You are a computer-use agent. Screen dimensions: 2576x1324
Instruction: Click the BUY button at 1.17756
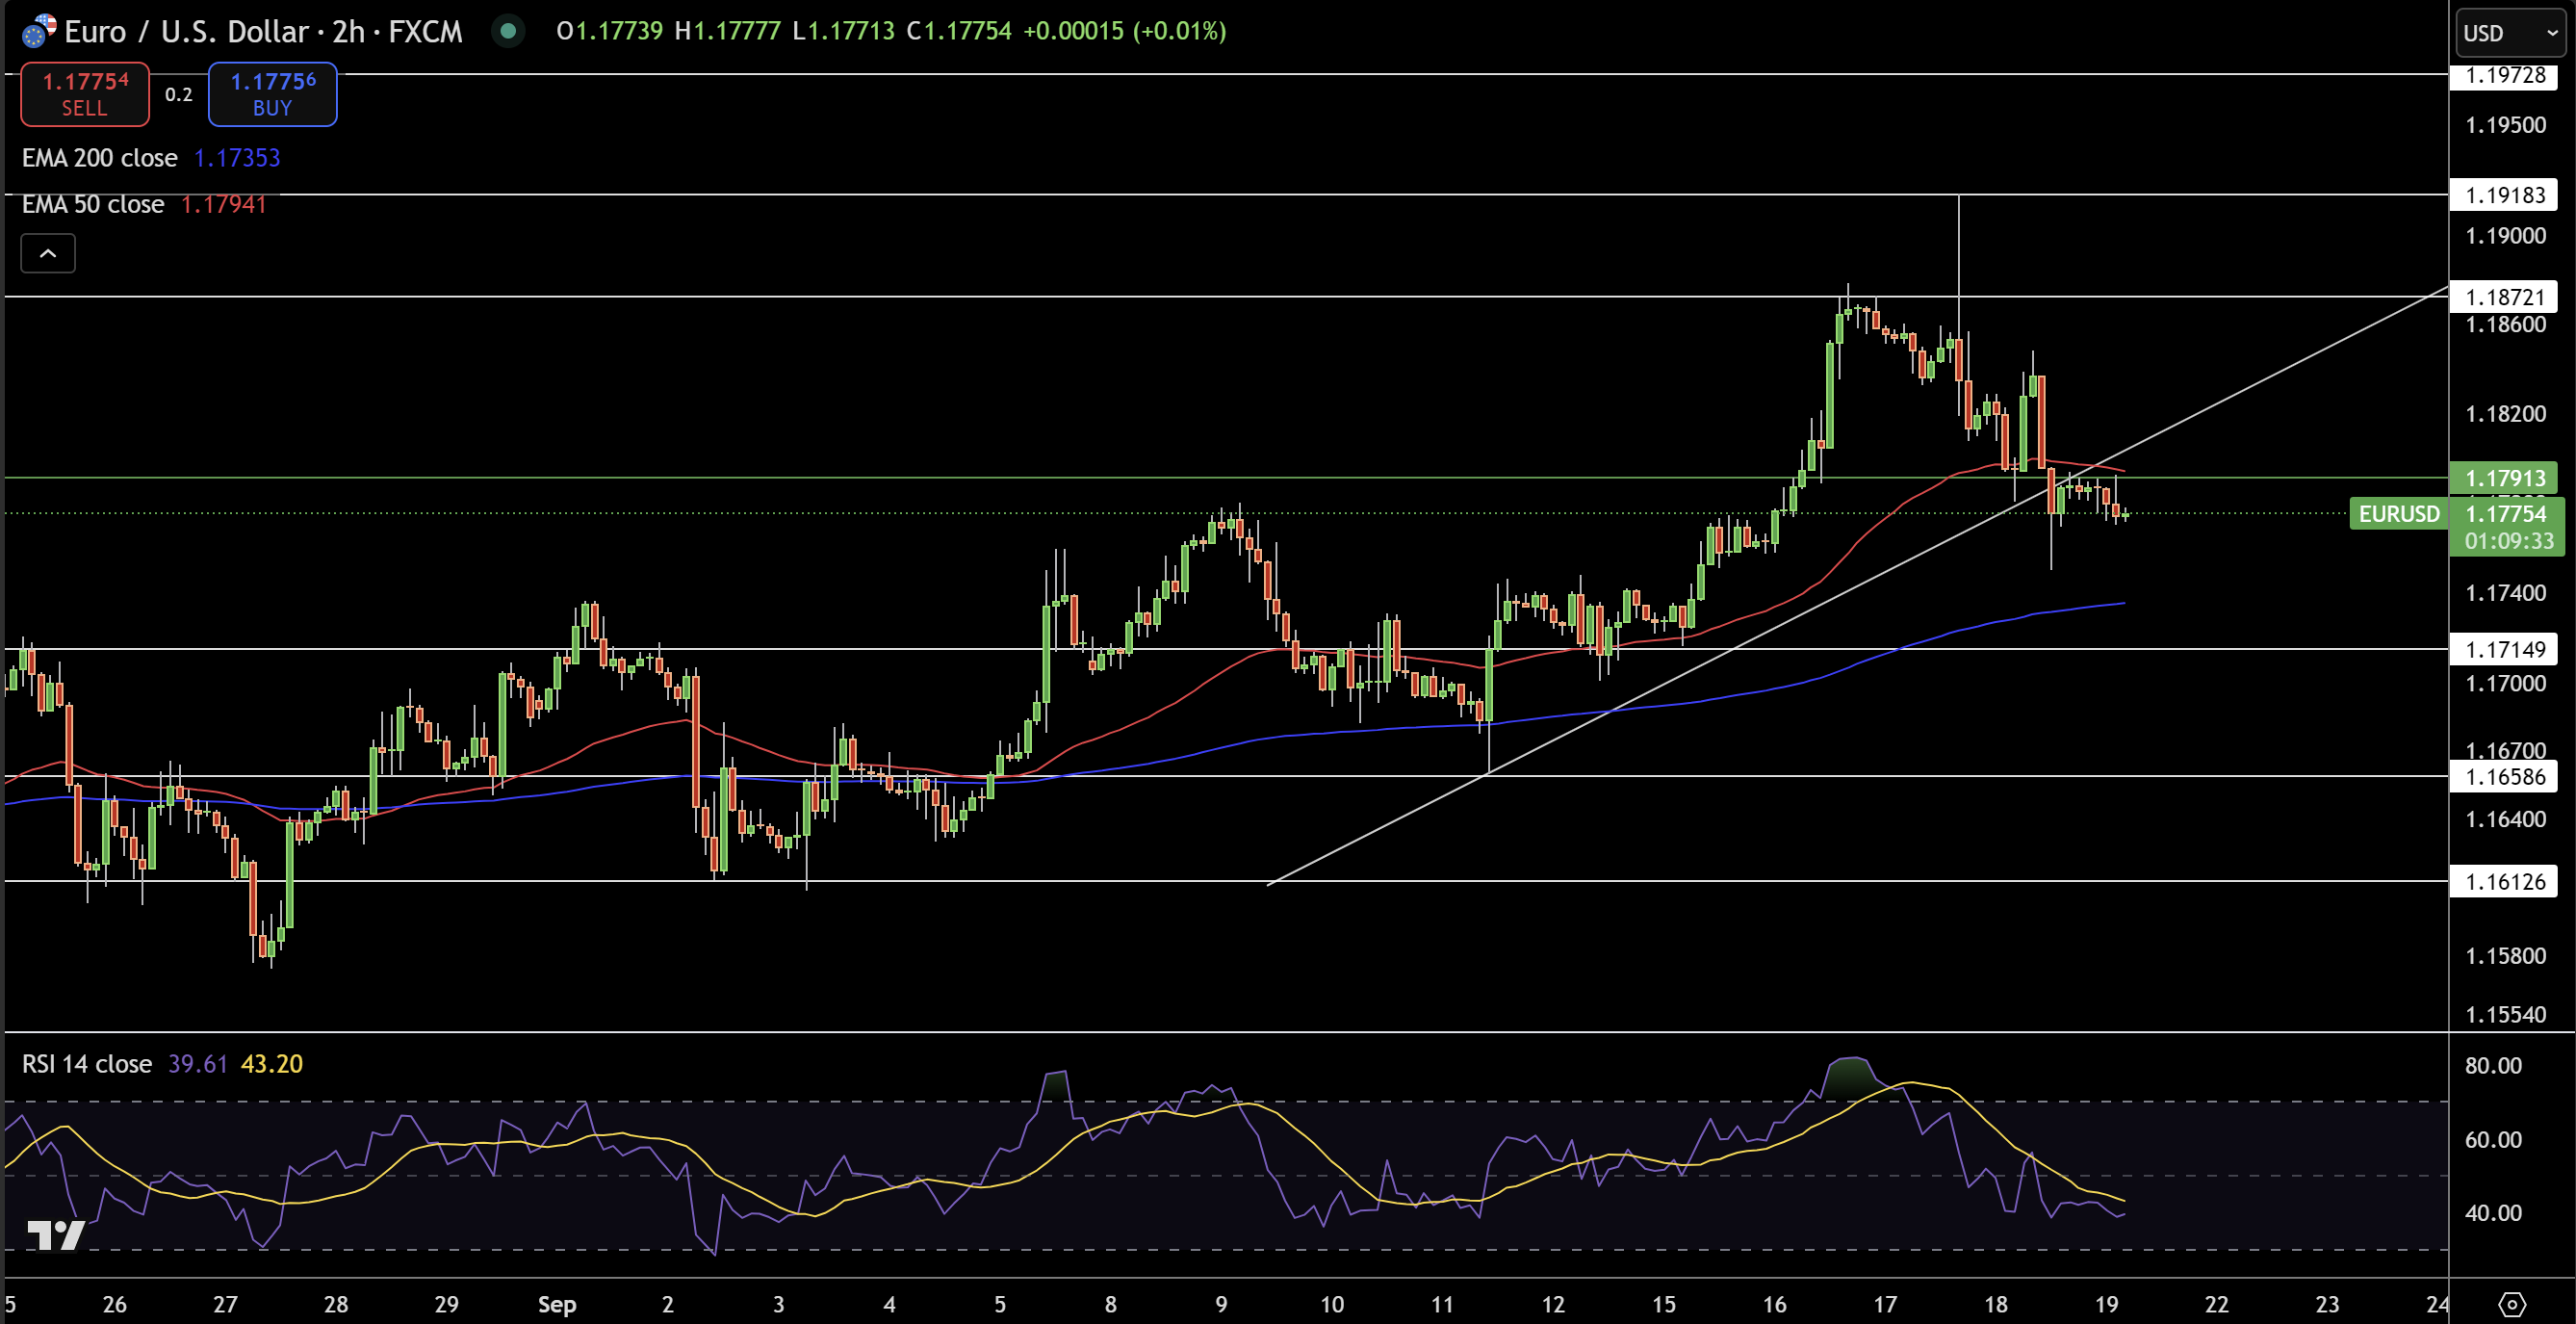[x=272, y=94]
